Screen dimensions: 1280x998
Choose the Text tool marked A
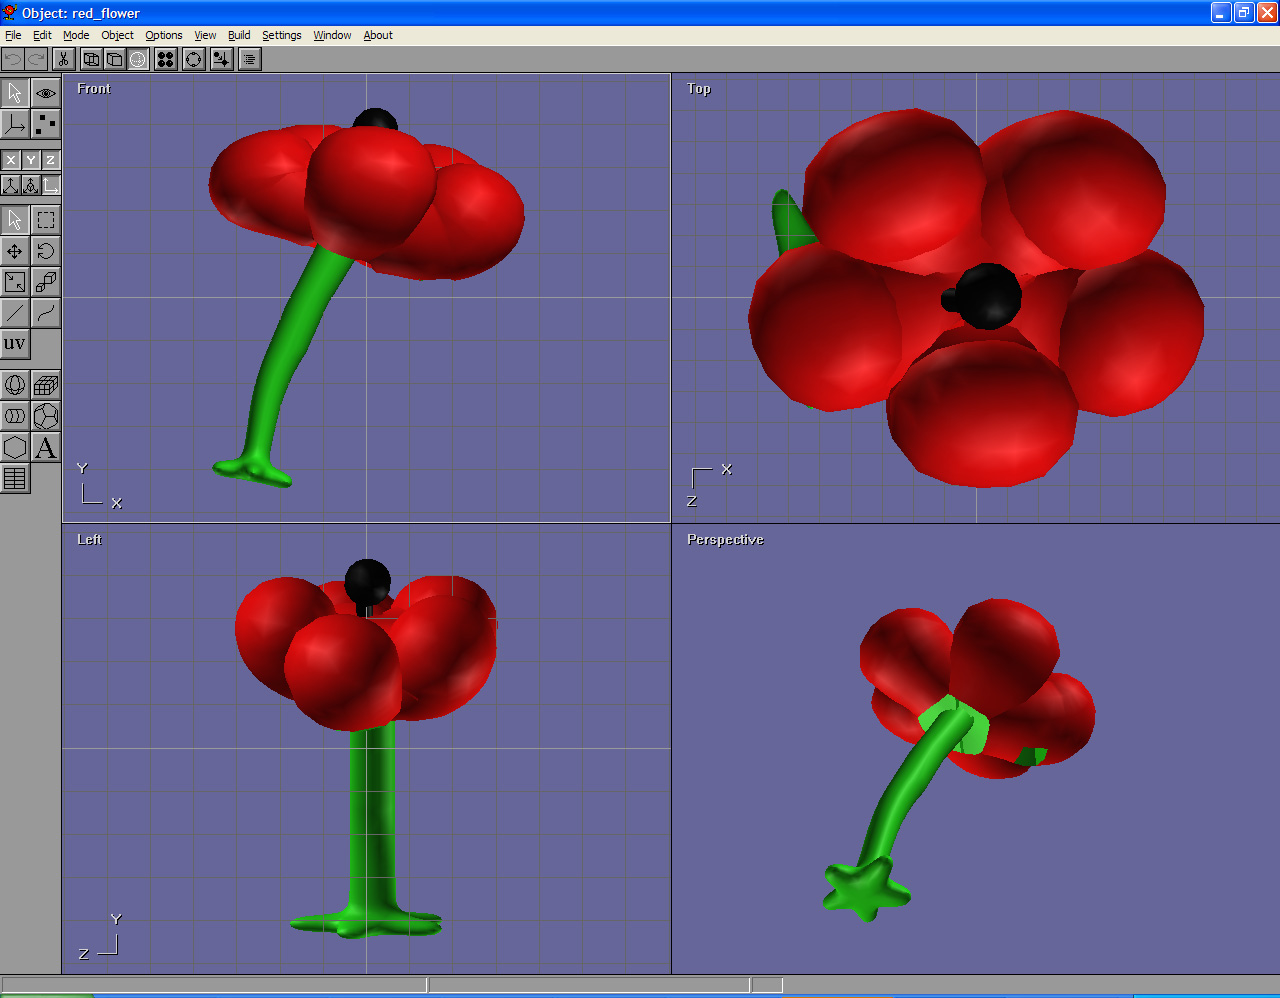(x=46, y=447)
